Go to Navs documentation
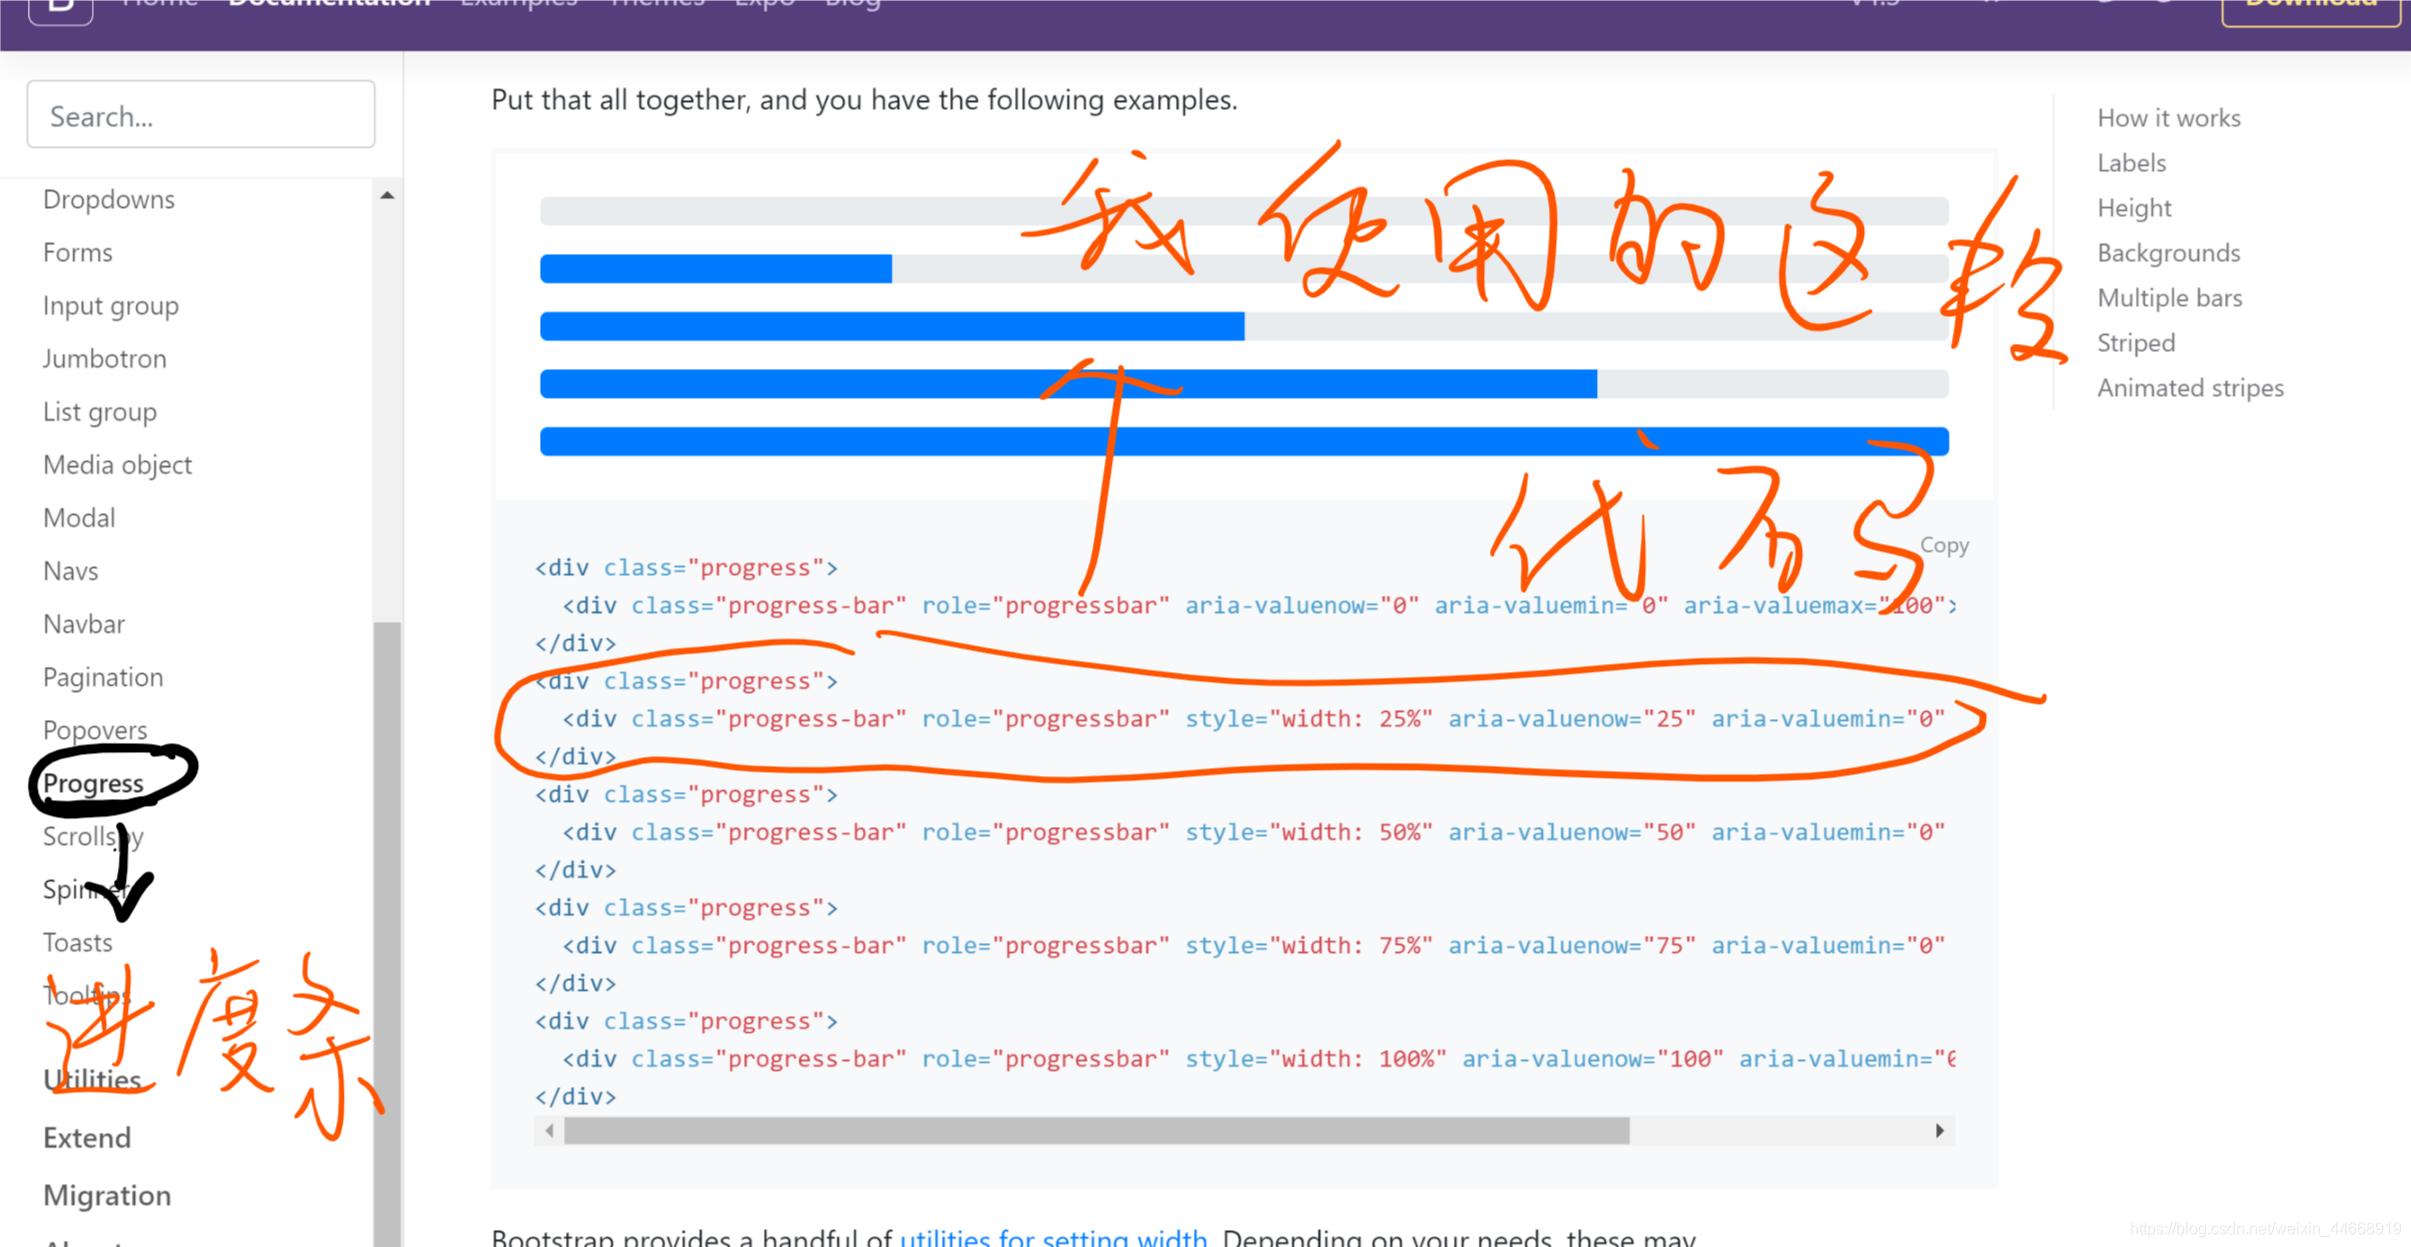The width and height of the screenshot is (2411, 1247). pos(71,570)
